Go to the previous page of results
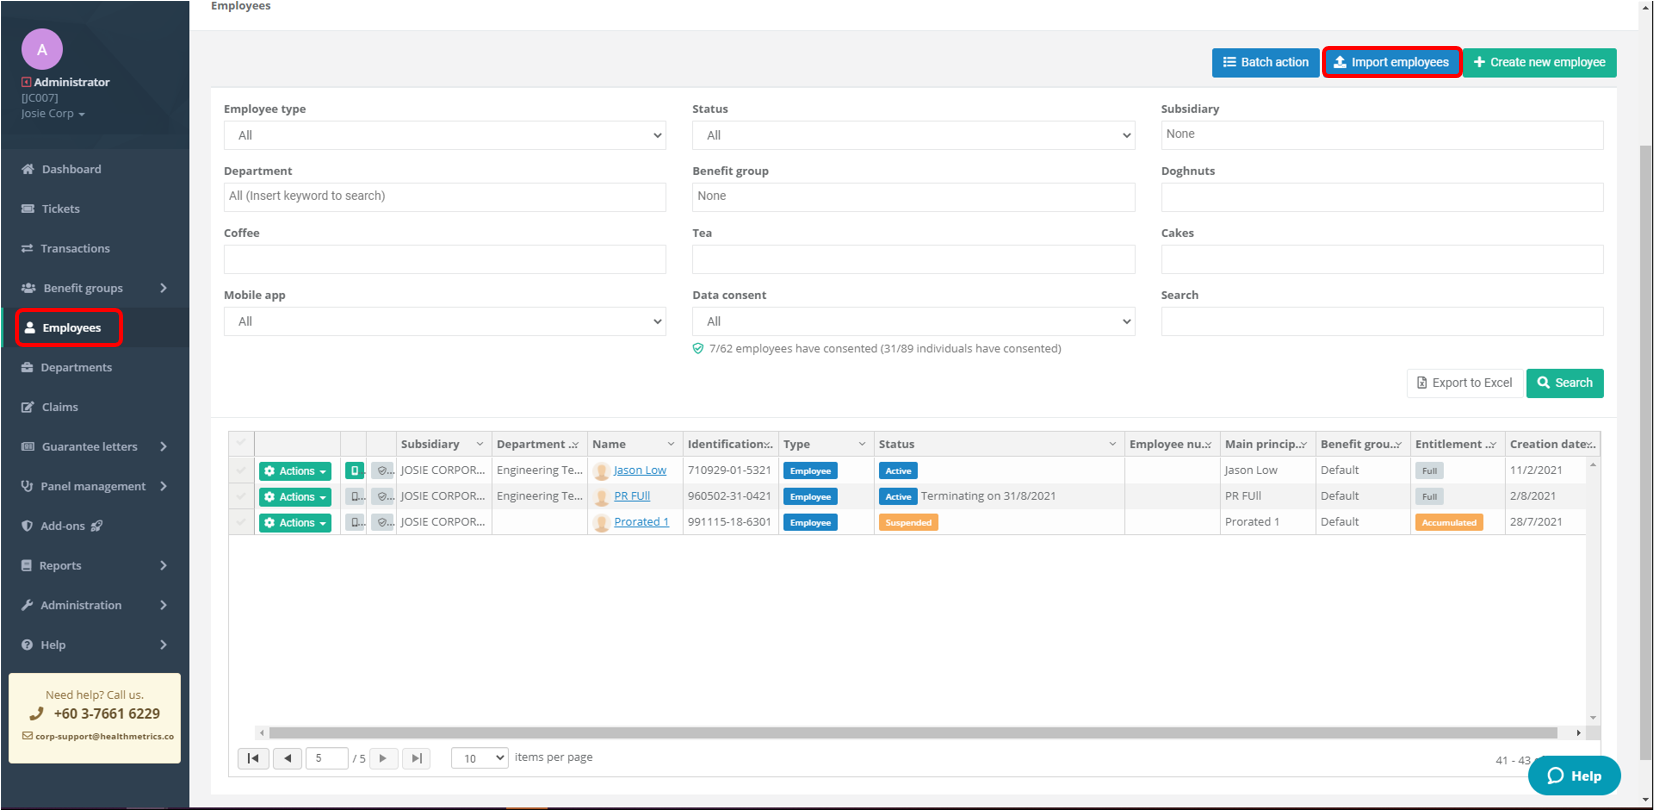This screenshot has width=1655, height=811. [288, 759]
